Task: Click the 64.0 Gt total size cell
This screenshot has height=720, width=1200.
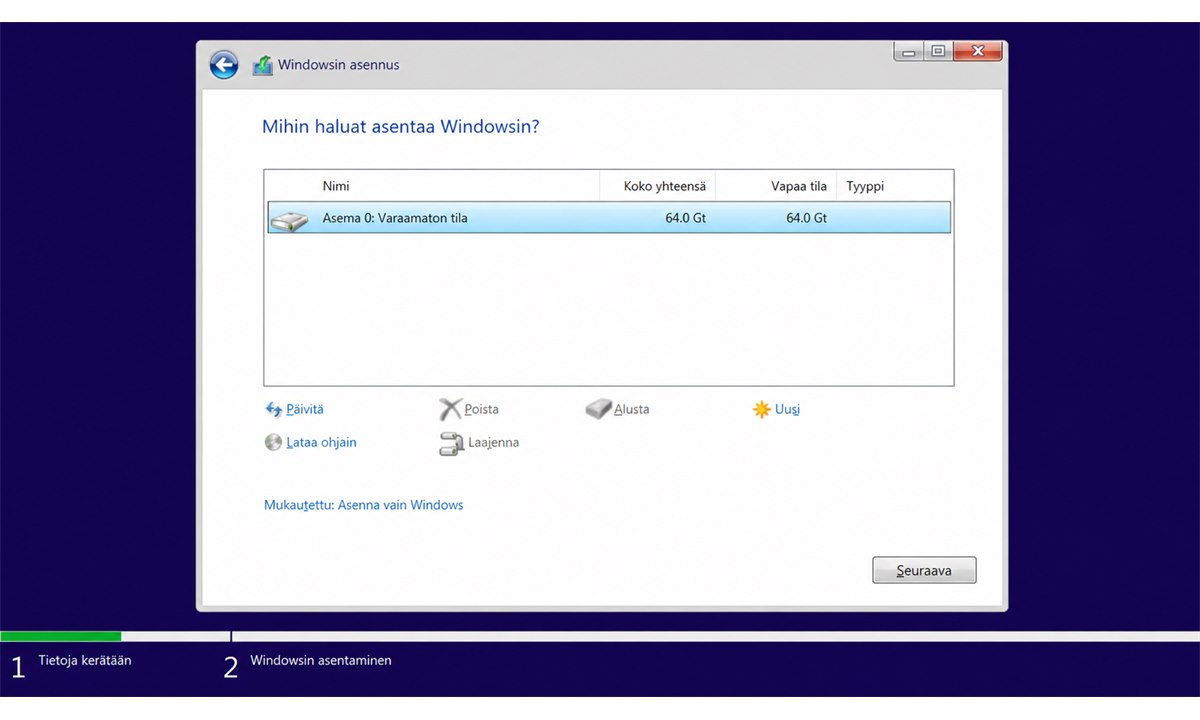Action: [x=685, y=218]
